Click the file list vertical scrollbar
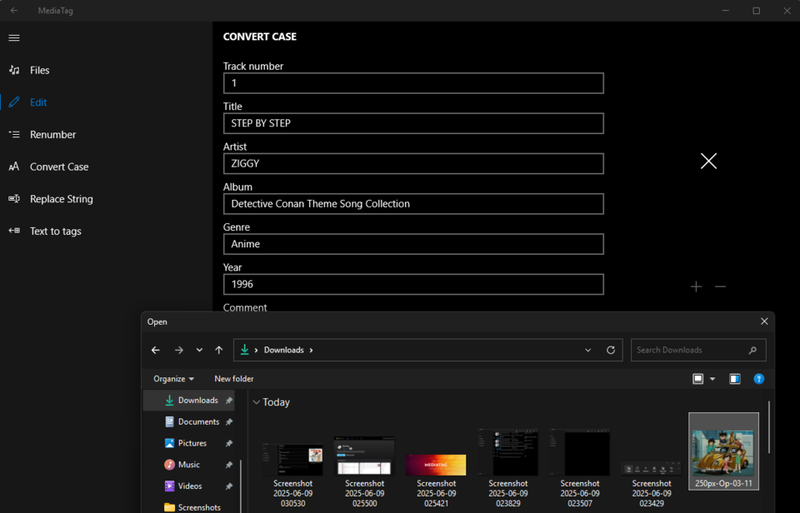The width and height of the screenshot is (800, 513). (769, 428)
